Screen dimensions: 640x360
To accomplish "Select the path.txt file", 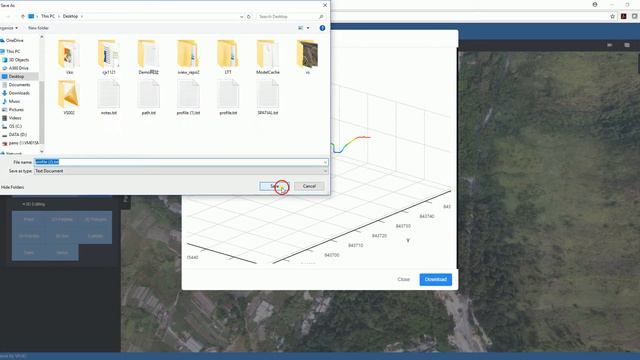I will click(x=148, y=97).
